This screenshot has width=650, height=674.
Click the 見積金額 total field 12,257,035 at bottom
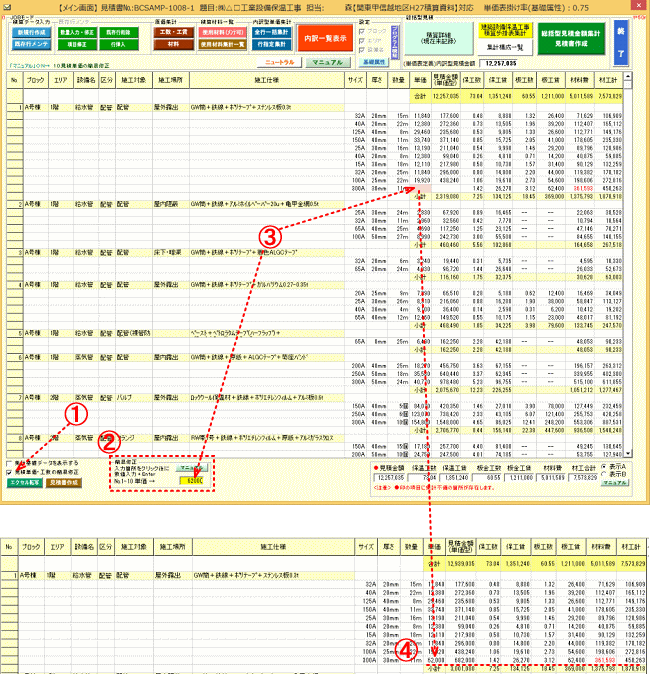tap(389, 478)
